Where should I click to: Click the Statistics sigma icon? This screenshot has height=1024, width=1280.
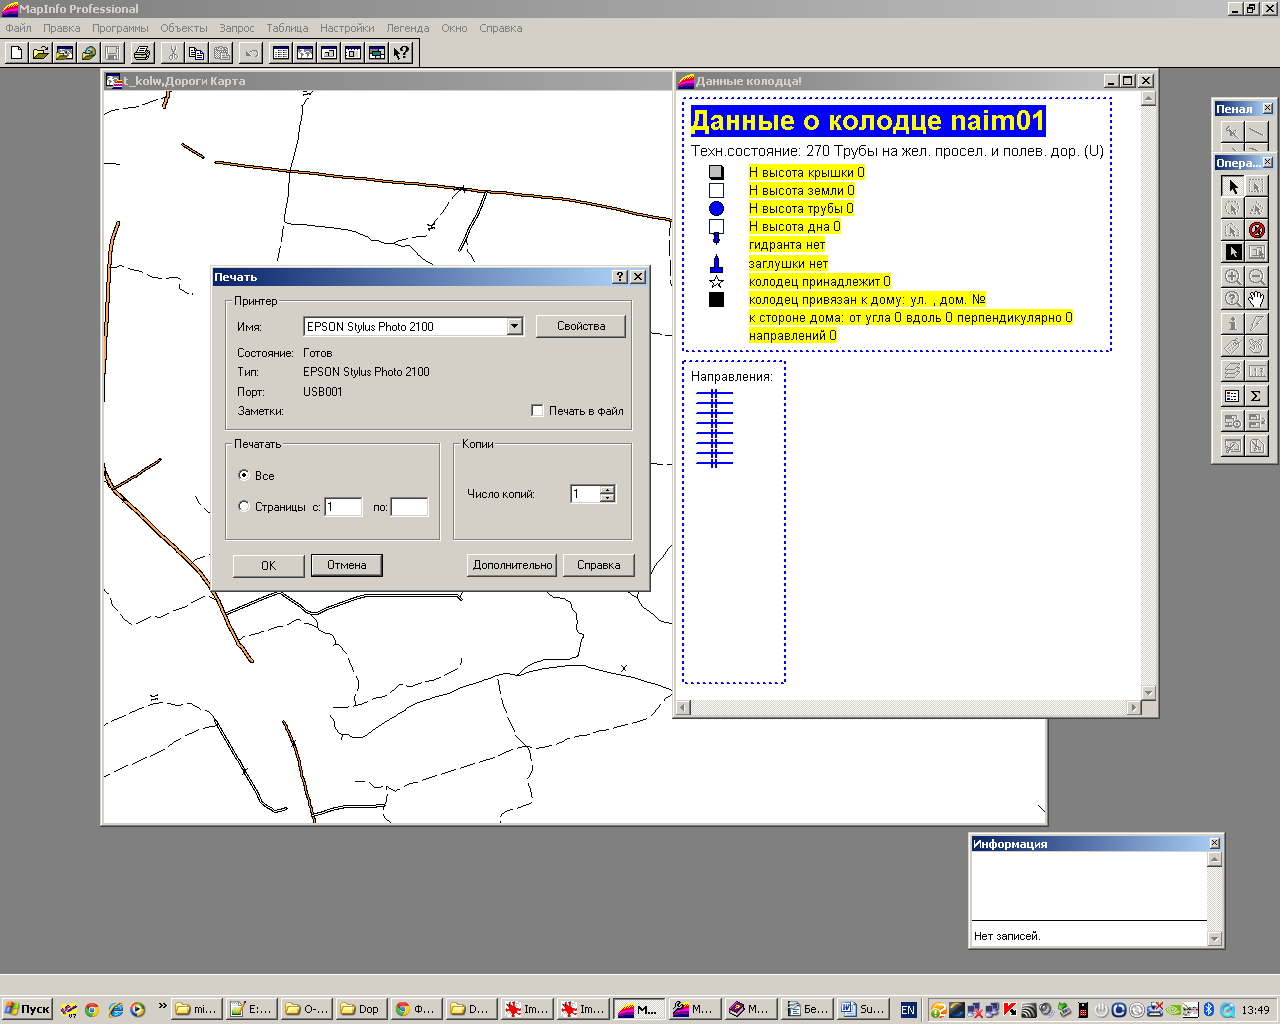coord(1257,396)
